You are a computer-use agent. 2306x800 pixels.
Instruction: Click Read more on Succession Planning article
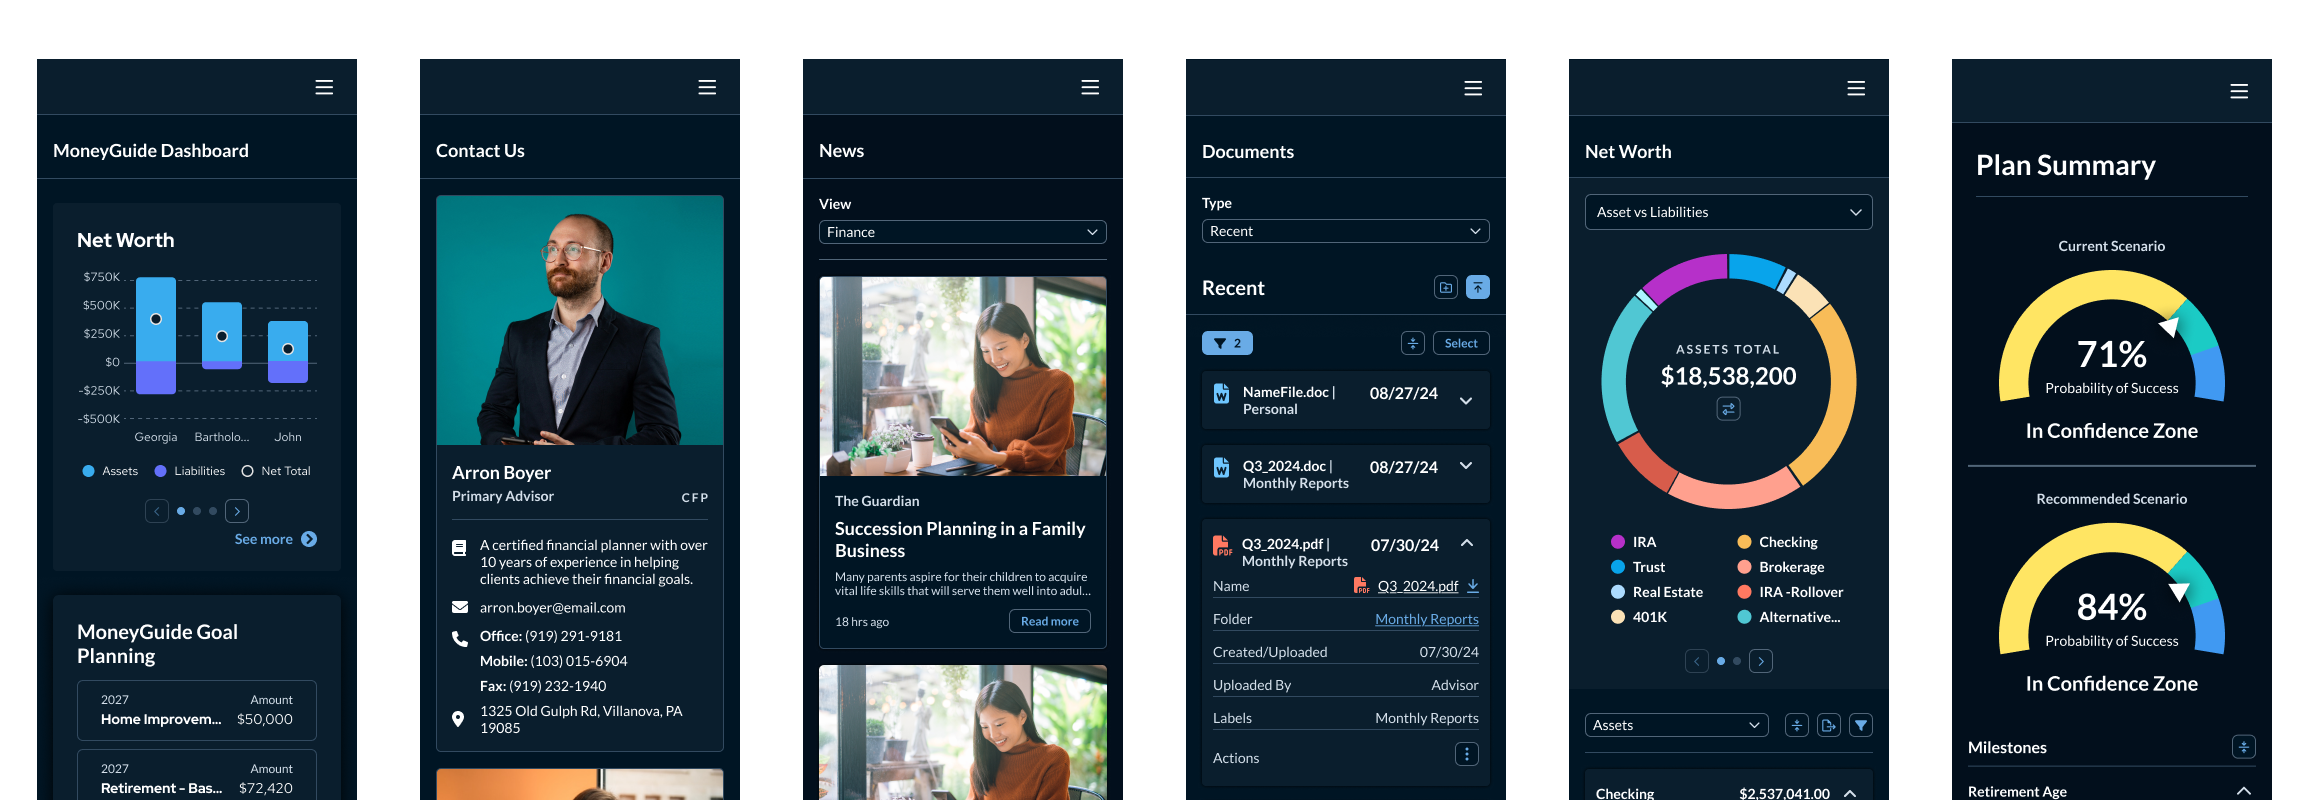pyautogui.click(x=1050, y=621)
